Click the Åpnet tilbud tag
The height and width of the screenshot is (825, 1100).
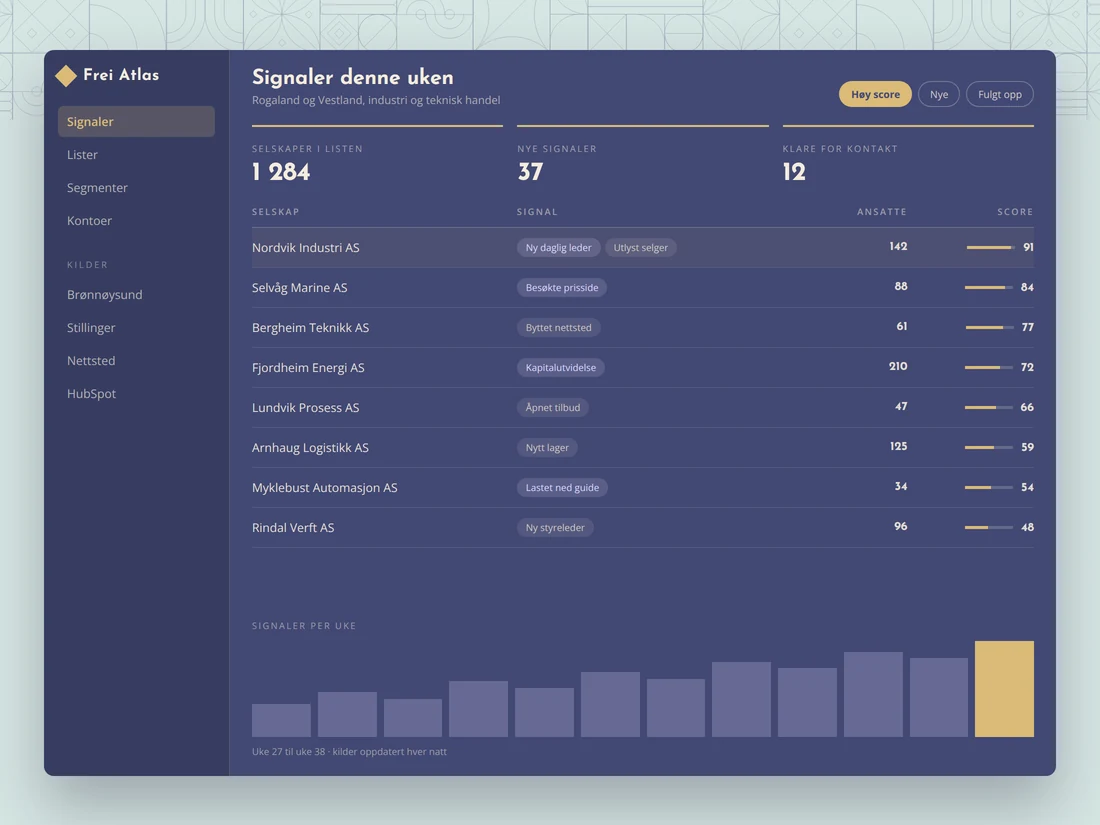[553, 408]
